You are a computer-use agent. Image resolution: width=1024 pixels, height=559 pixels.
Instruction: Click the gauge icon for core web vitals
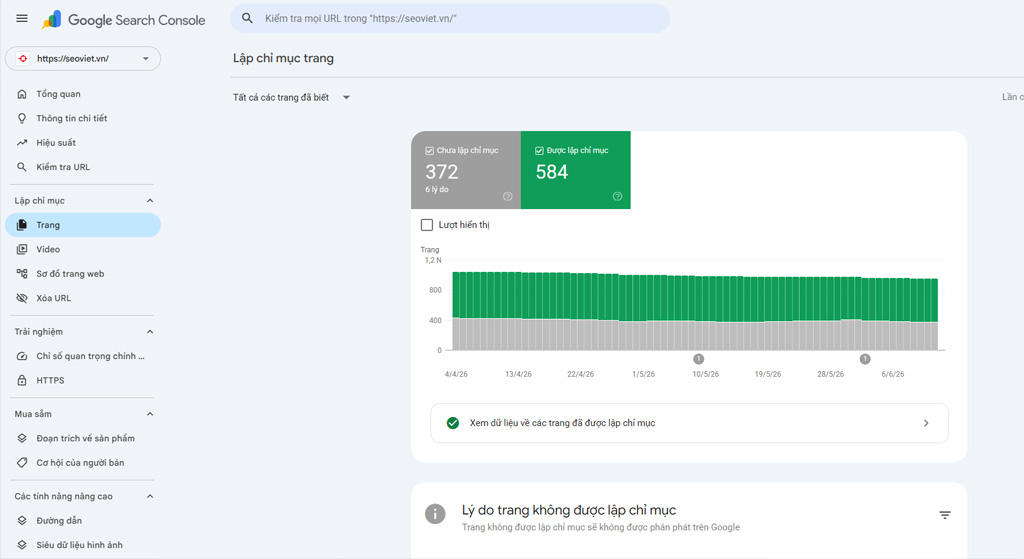click(x=22, y=356)
